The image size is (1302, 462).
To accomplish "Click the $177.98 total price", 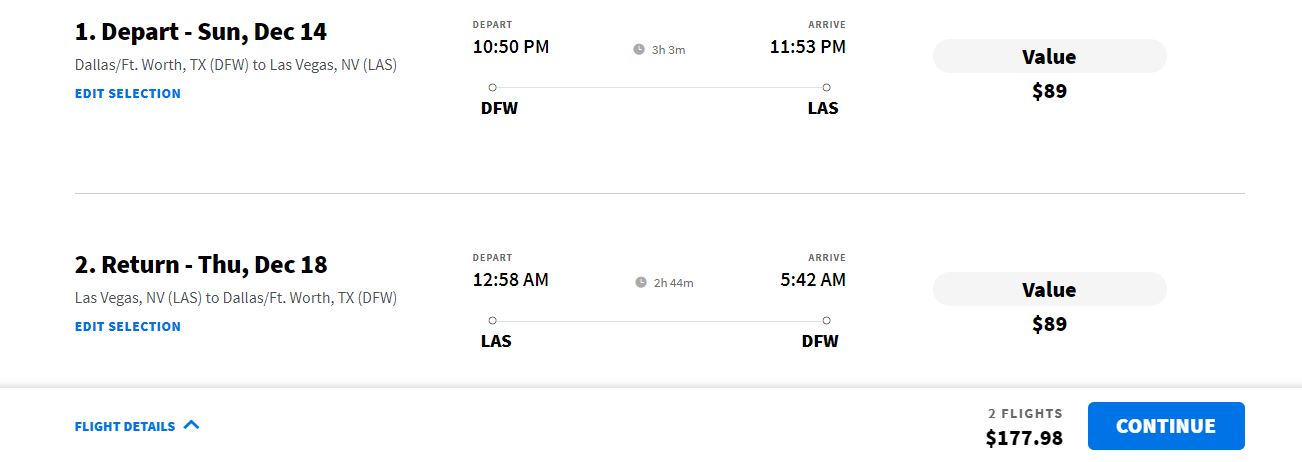I will coord(1024,438).
